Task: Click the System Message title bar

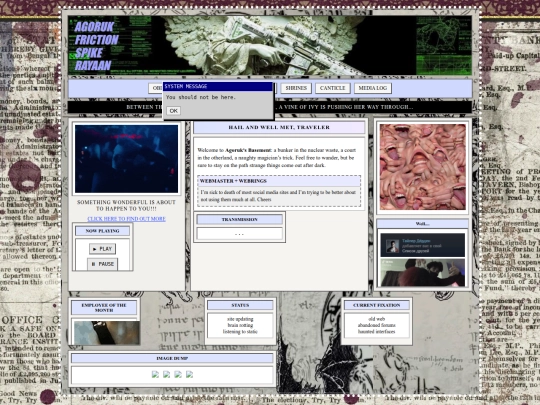Action: [218, 86]
